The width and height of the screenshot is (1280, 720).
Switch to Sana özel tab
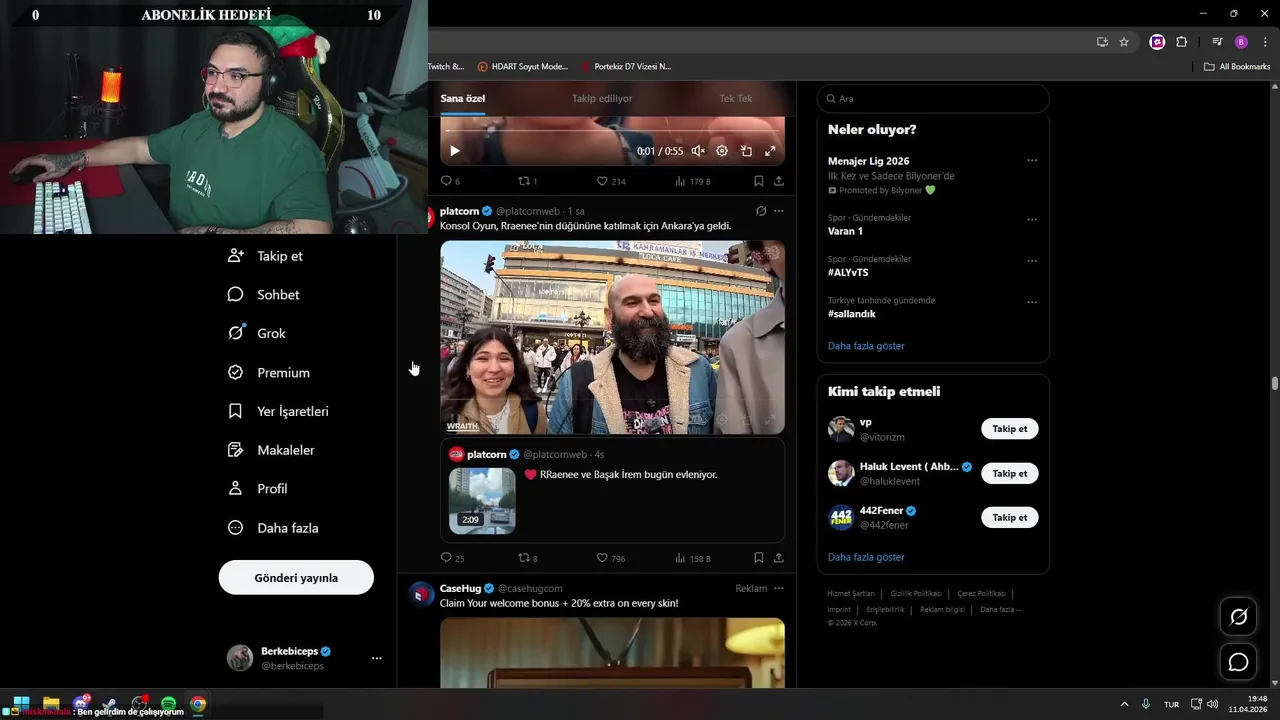coord(463,98)
